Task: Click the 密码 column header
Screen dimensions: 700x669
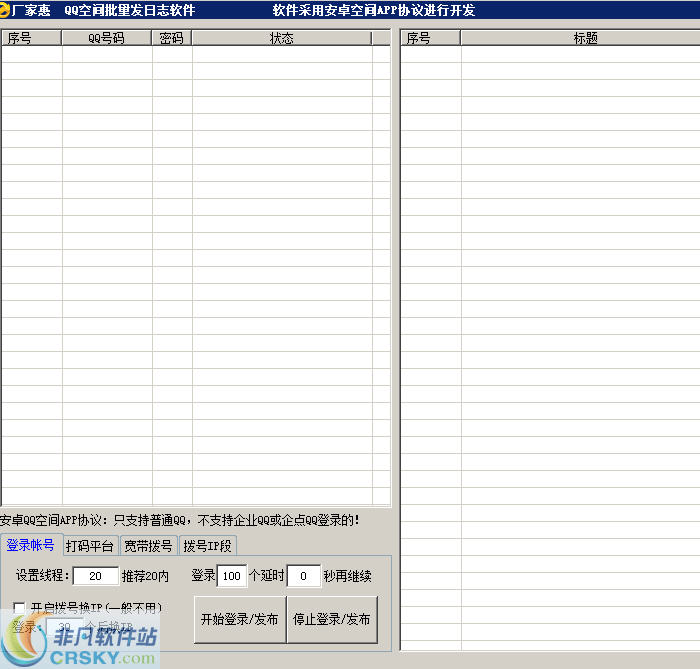Action: point(172,38)
